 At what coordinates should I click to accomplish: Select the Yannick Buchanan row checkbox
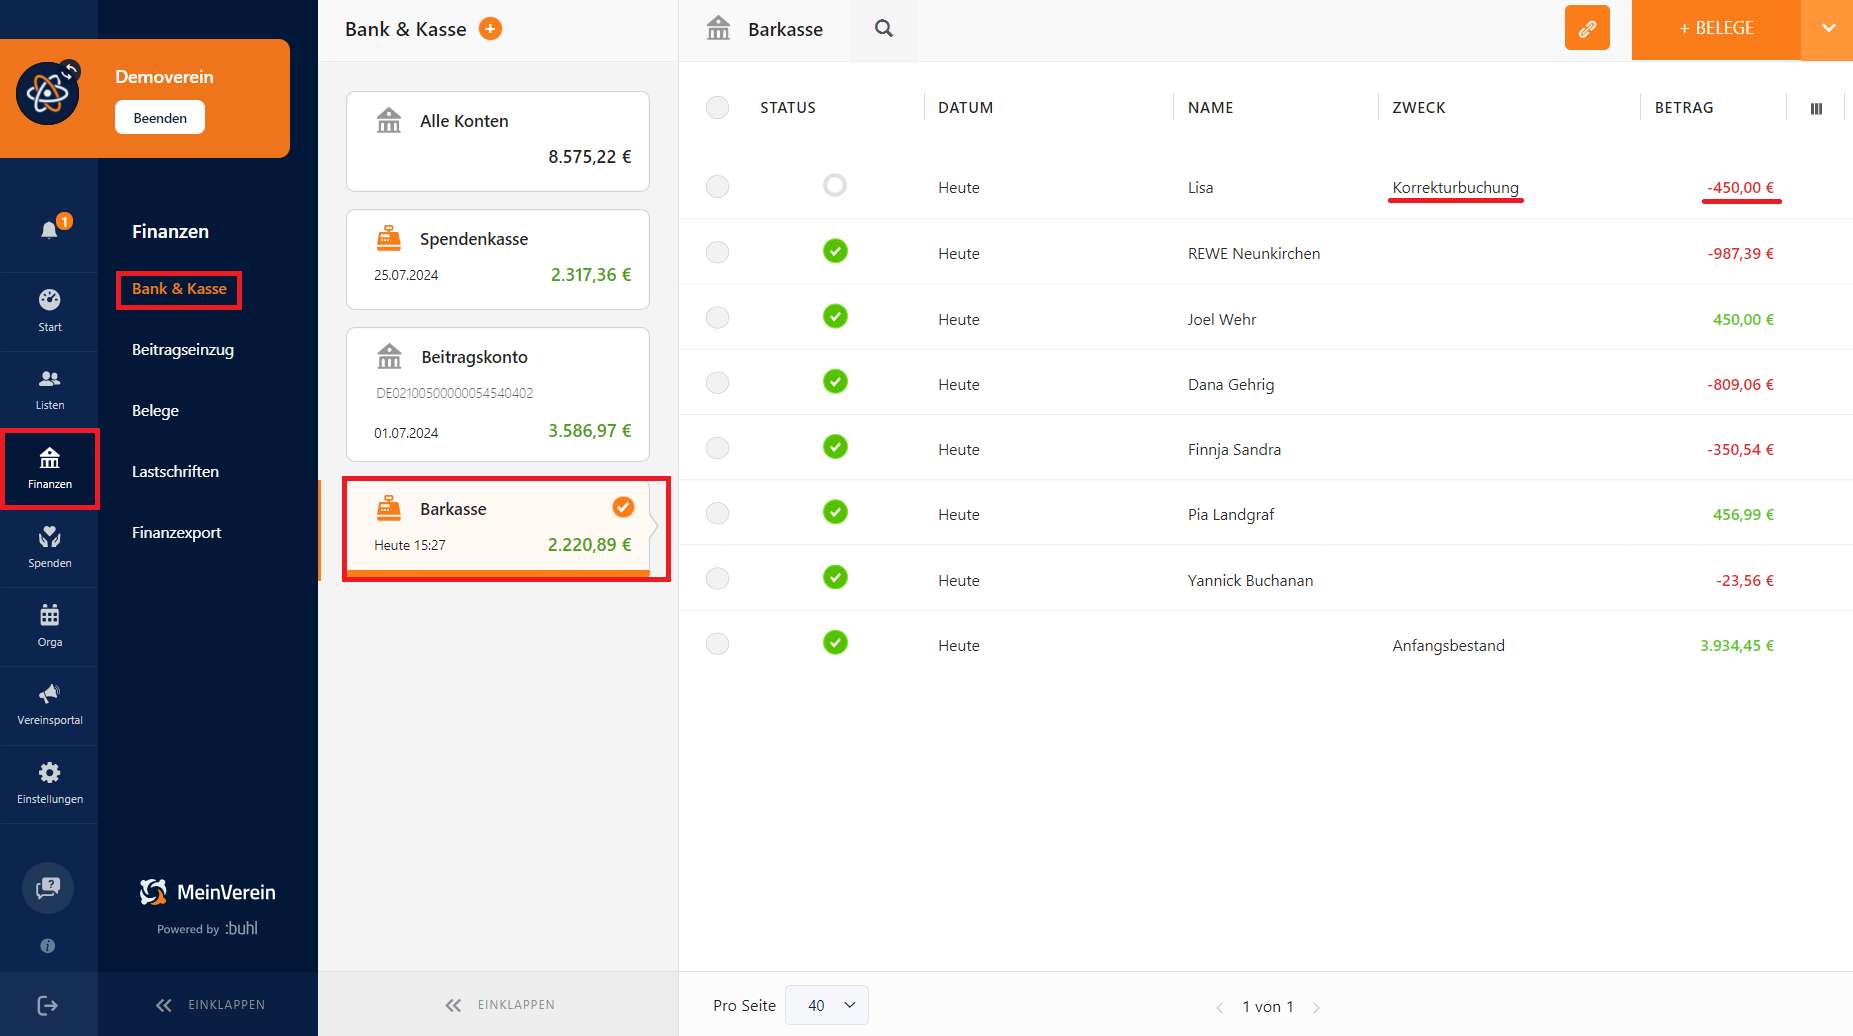click(x=717, y=578)
